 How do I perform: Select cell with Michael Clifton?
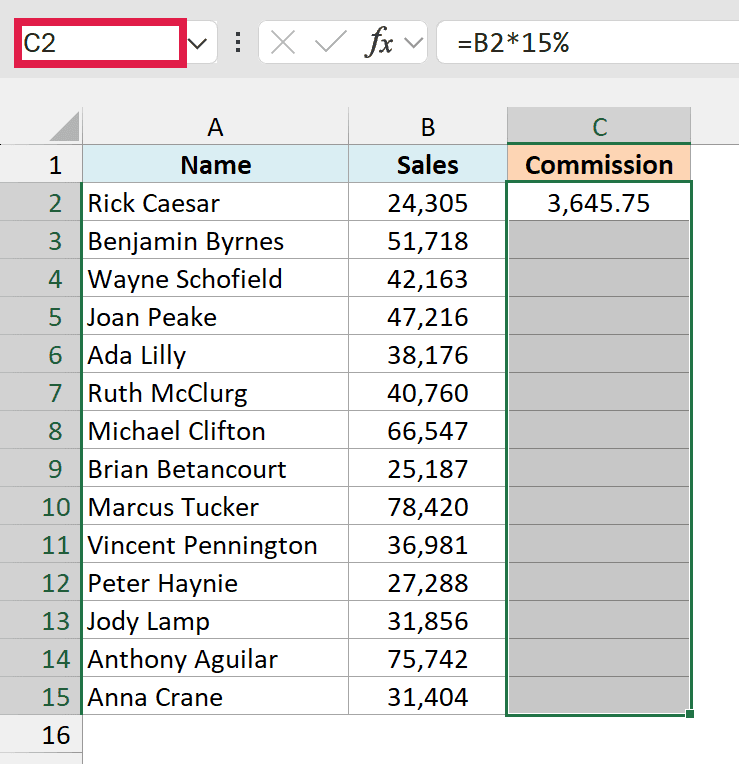[215, 431]
